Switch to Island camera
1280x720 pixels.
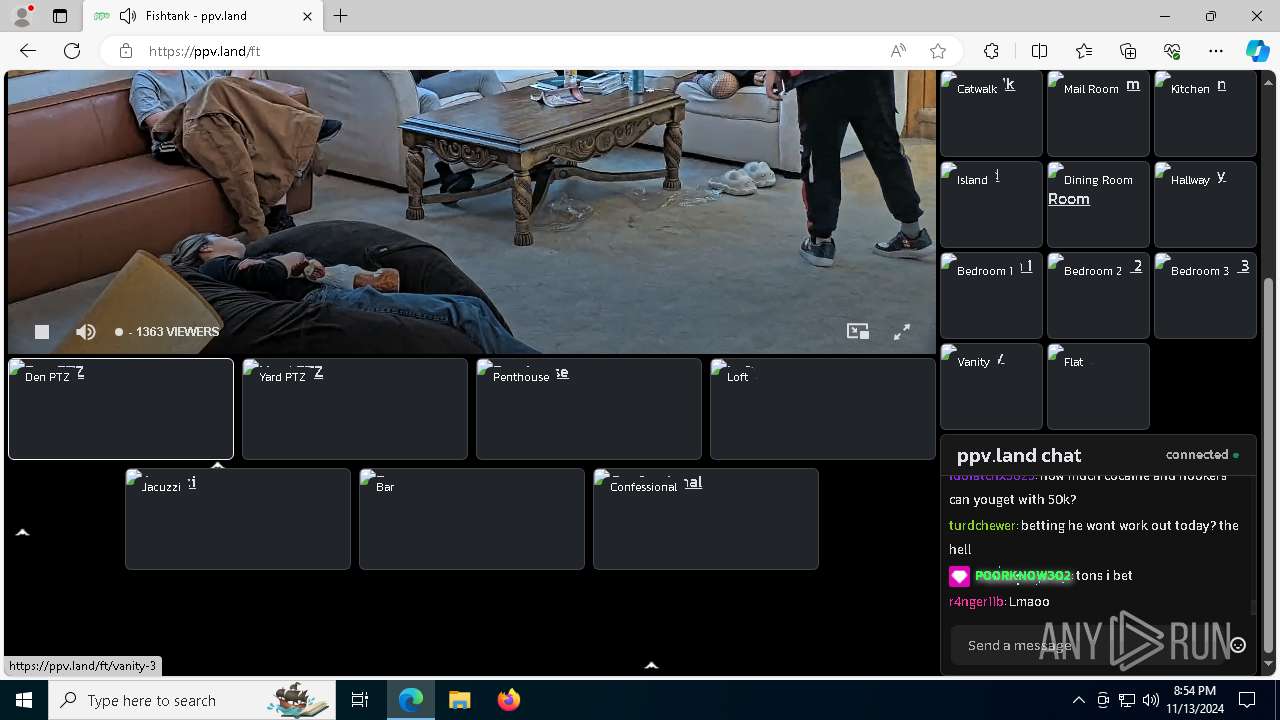(991, 204)
